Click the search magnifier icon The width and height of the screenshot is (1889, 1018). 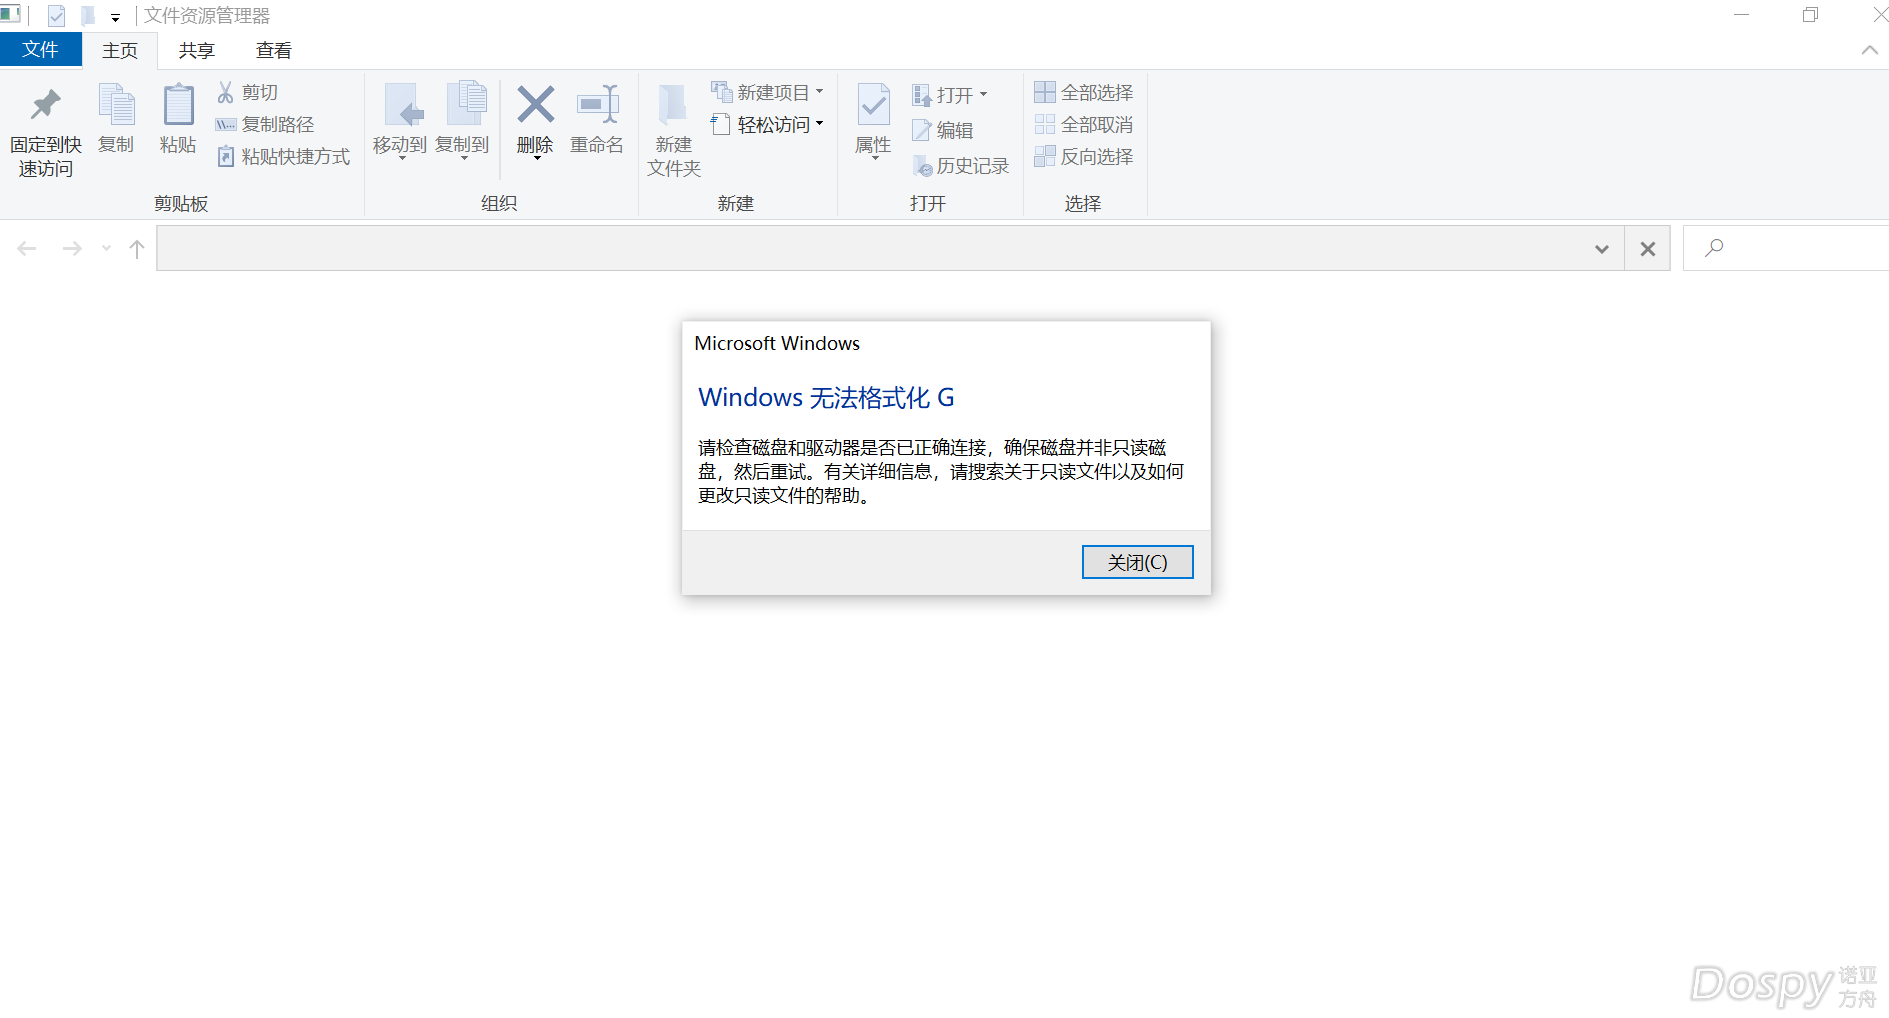click(1714, 247)
